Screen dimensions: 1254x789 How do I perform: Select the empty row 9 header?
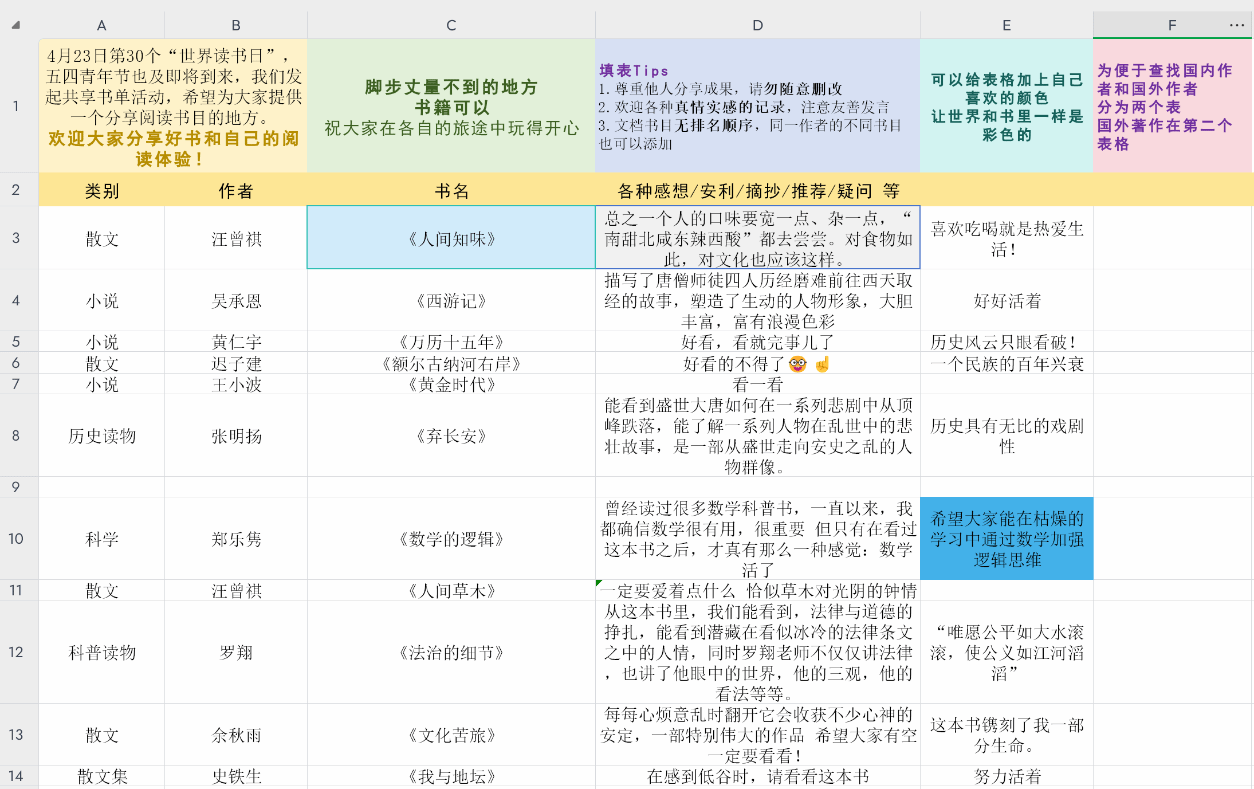pyautogui.click(x=16, y=487)
